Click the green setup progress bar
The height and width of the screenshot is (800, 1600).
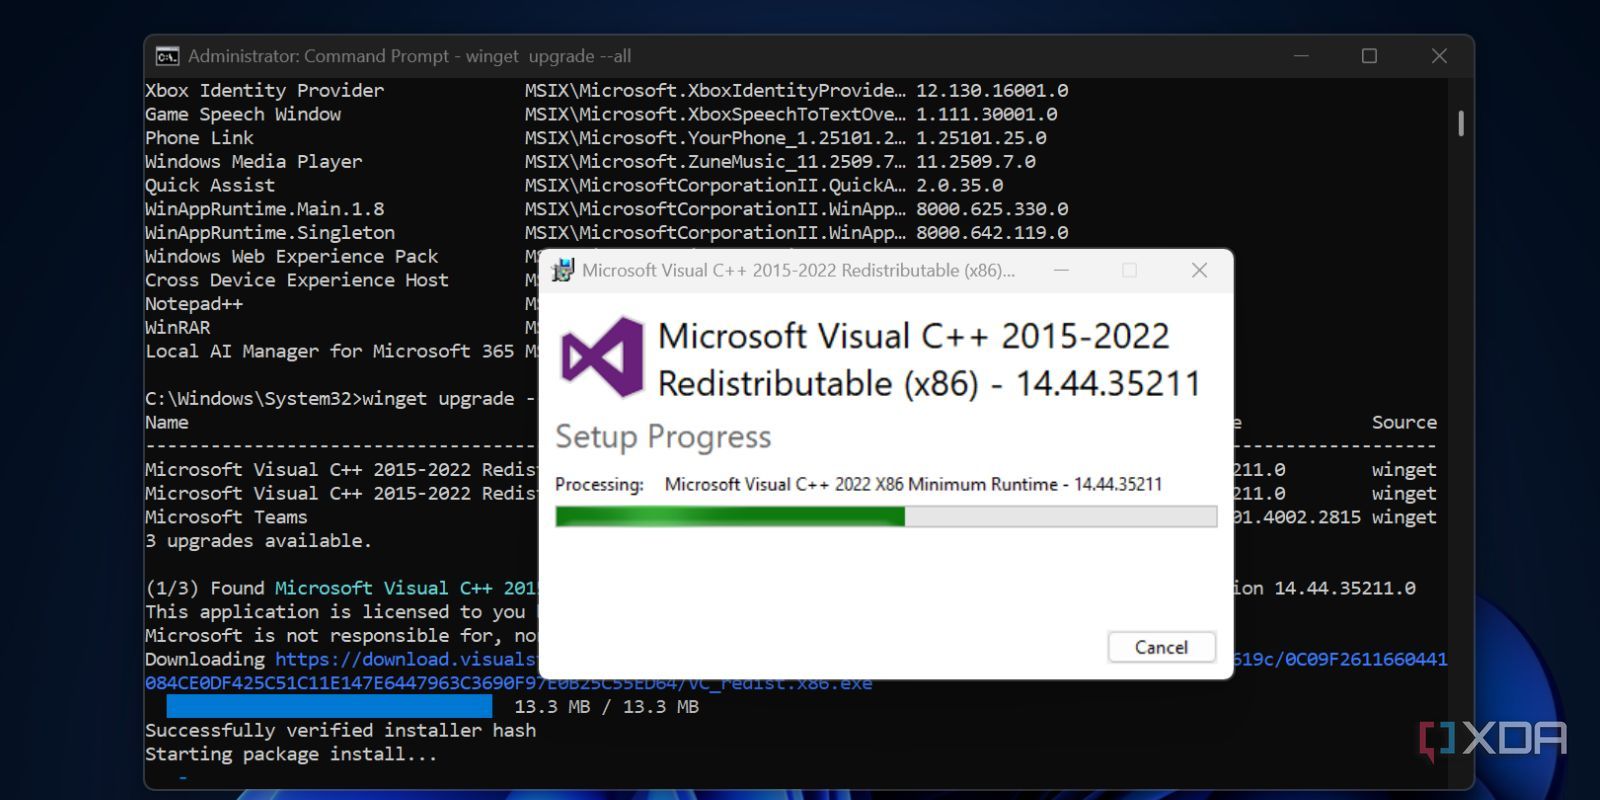886,516
